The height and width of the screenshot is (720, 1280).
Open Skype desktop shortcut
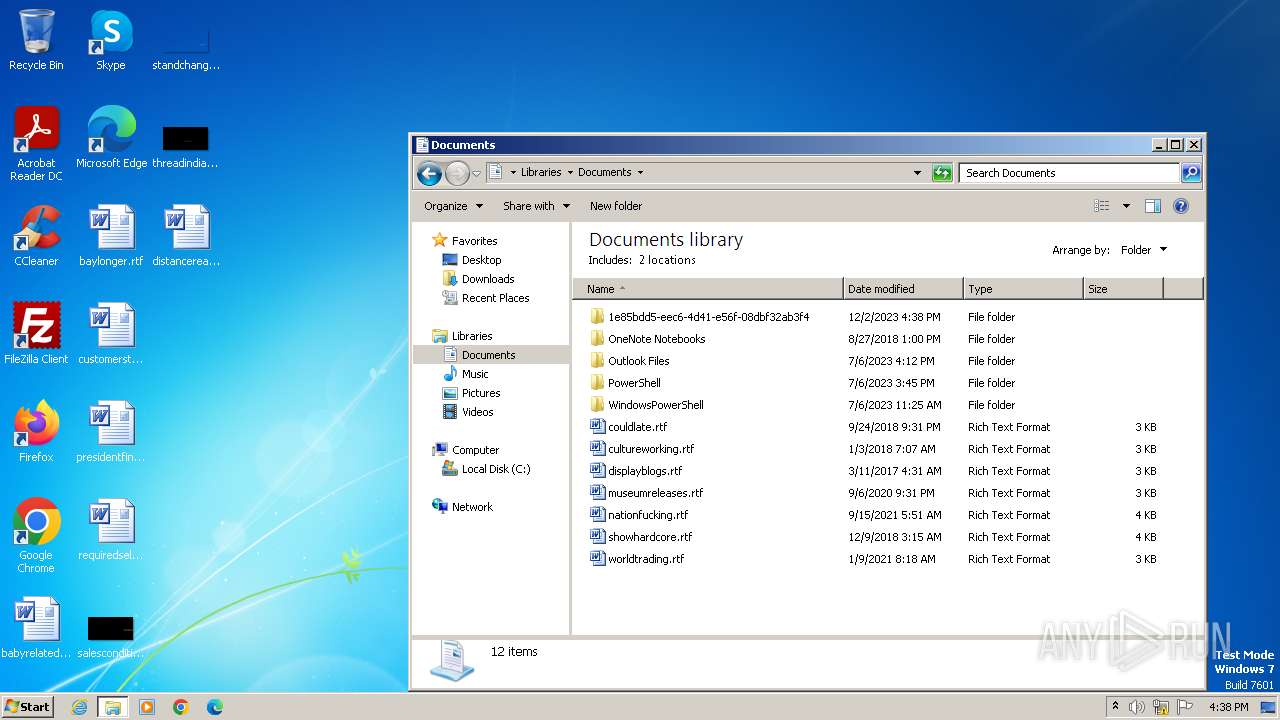click(x=111, y=41)
